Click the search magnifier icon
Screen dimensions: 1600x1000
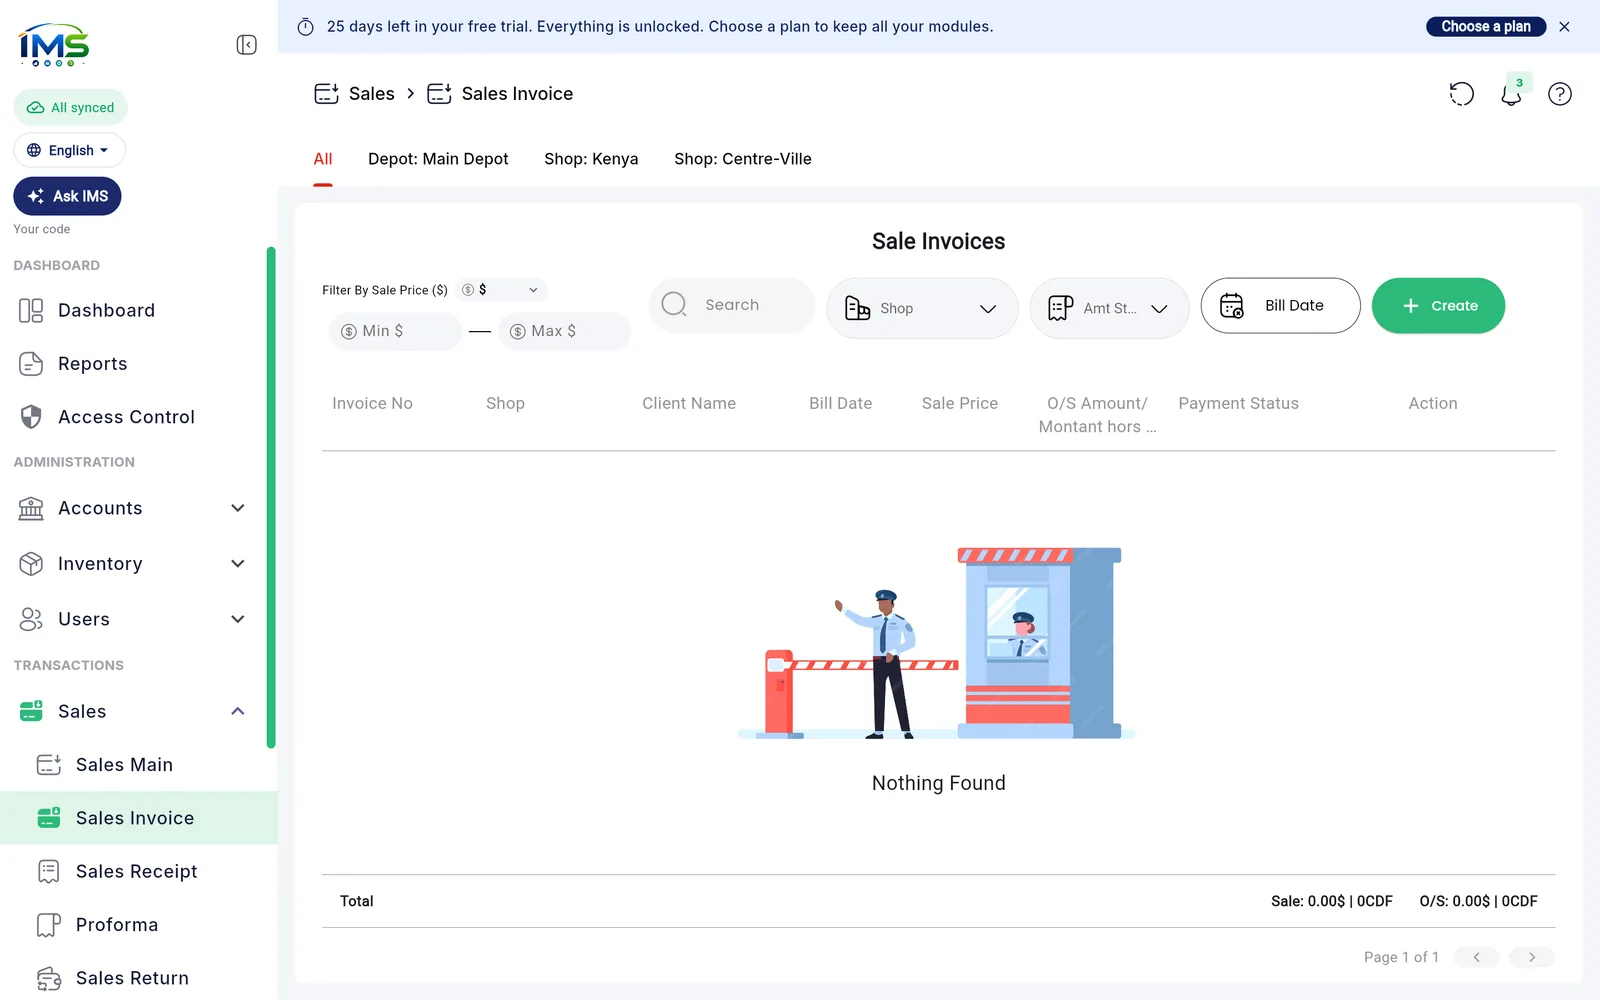tap(674, 304)
